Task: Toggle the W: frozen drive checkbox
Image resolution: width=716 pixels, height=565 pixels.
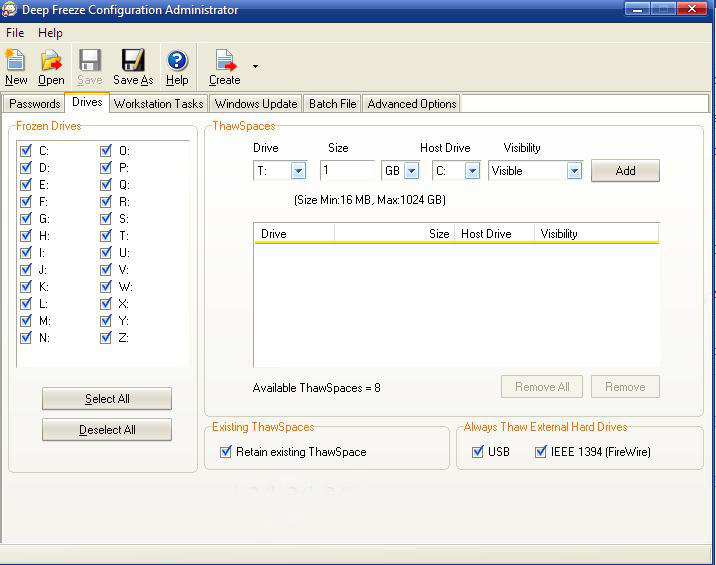Action: [106, 287]
